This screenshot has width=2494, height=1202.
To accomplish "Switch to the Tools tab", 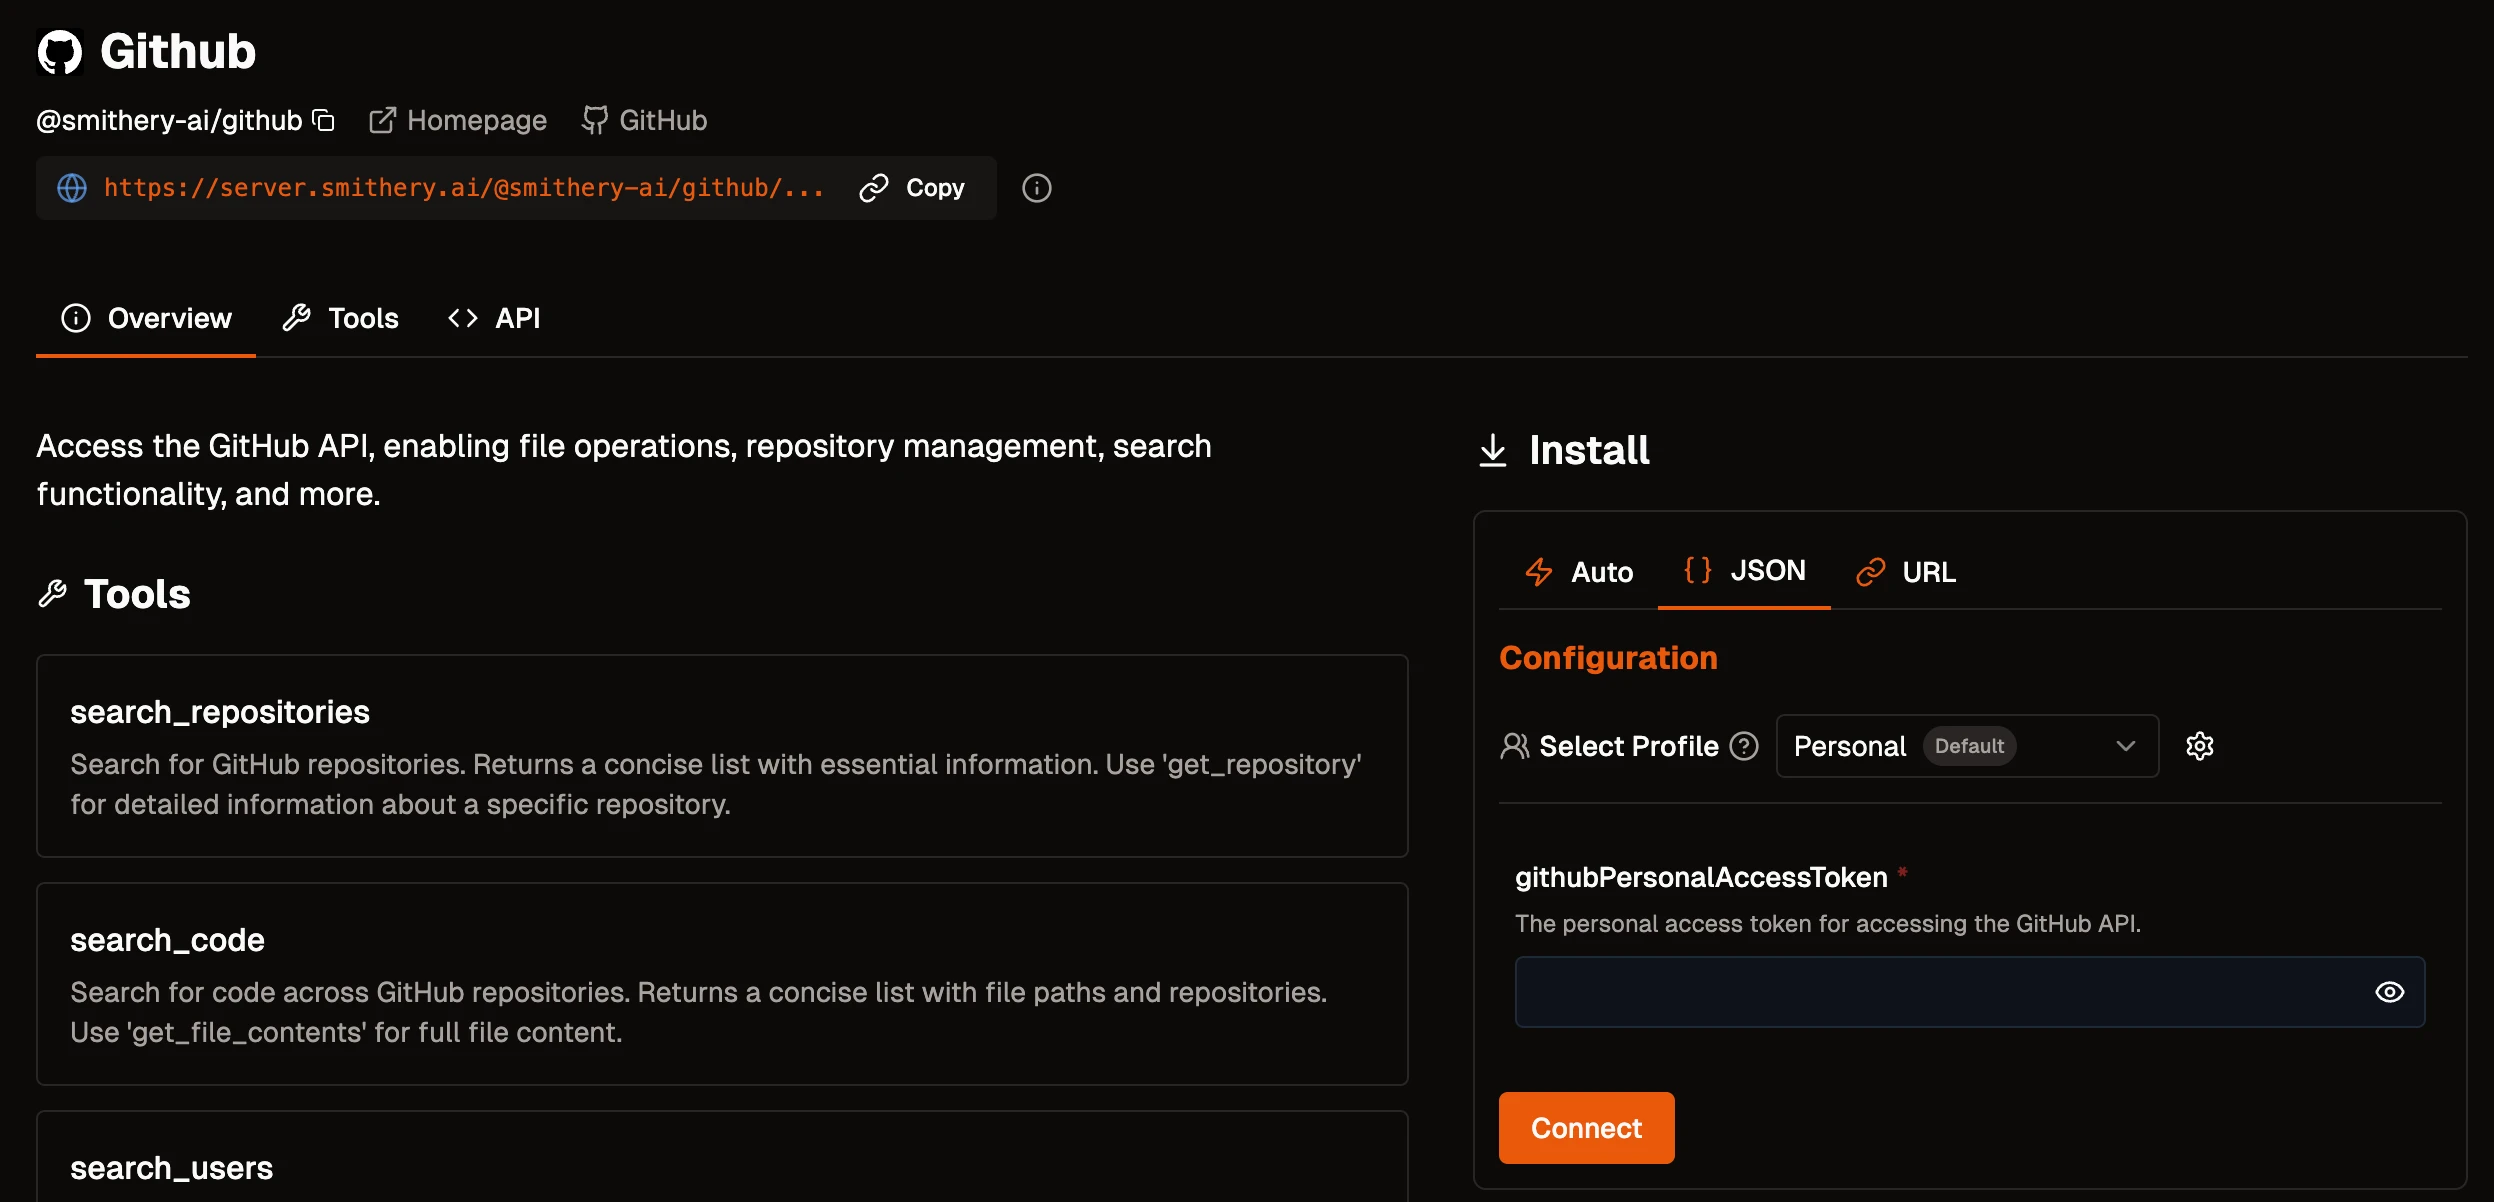I will pyautogui.click(x=341, y=319).
